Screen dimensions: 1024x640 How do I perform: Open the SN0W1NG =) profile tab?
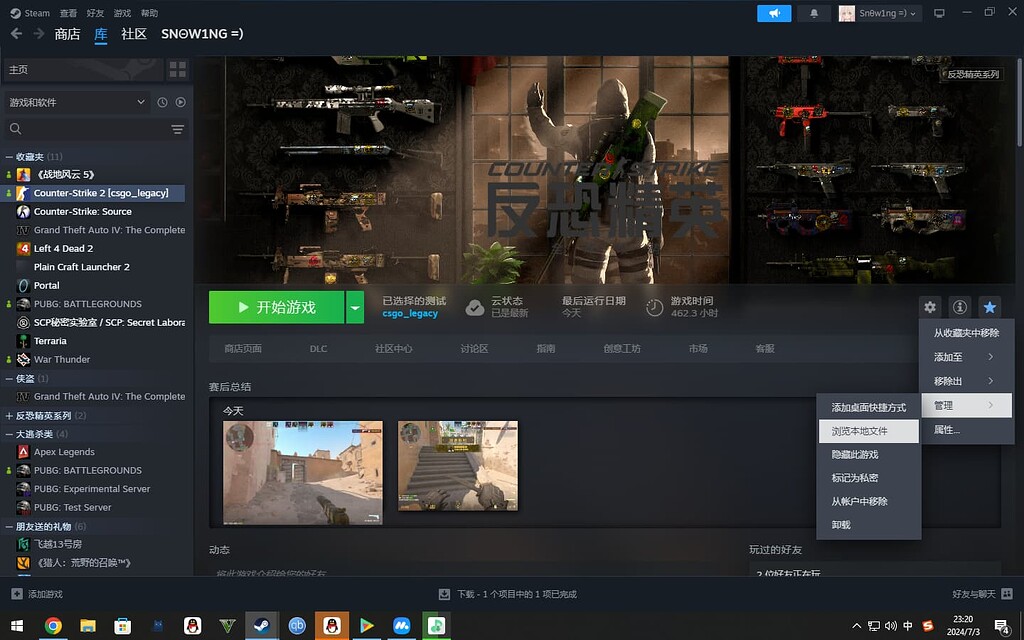[202, 34]
